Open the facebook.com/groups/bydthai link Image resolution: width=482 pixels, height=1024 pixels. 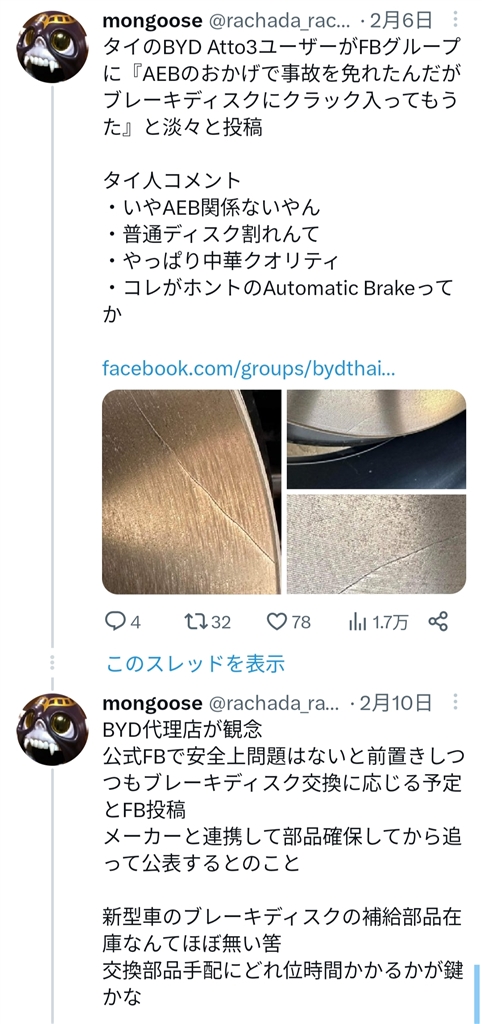click(x=249, y=369)
